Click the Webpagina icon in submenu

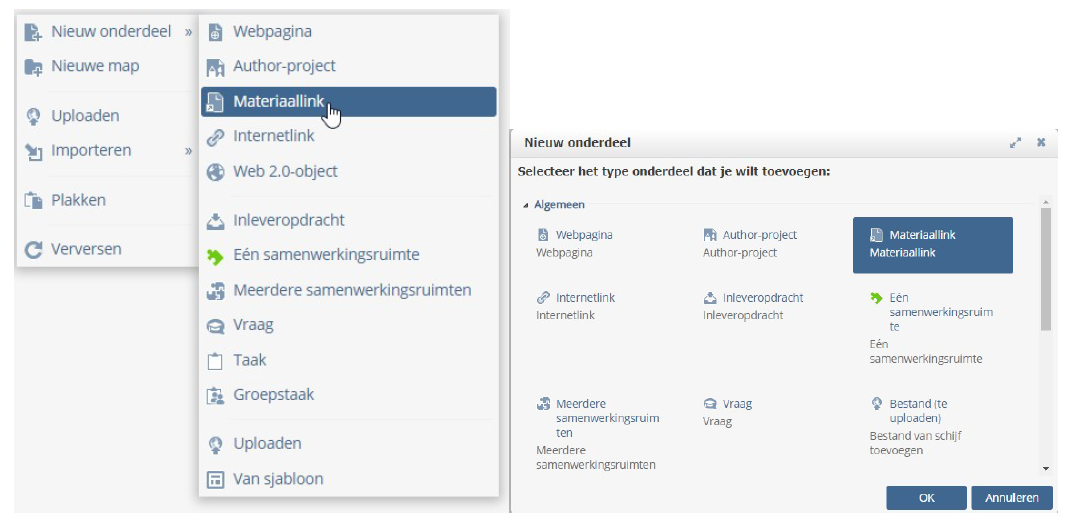215,32
